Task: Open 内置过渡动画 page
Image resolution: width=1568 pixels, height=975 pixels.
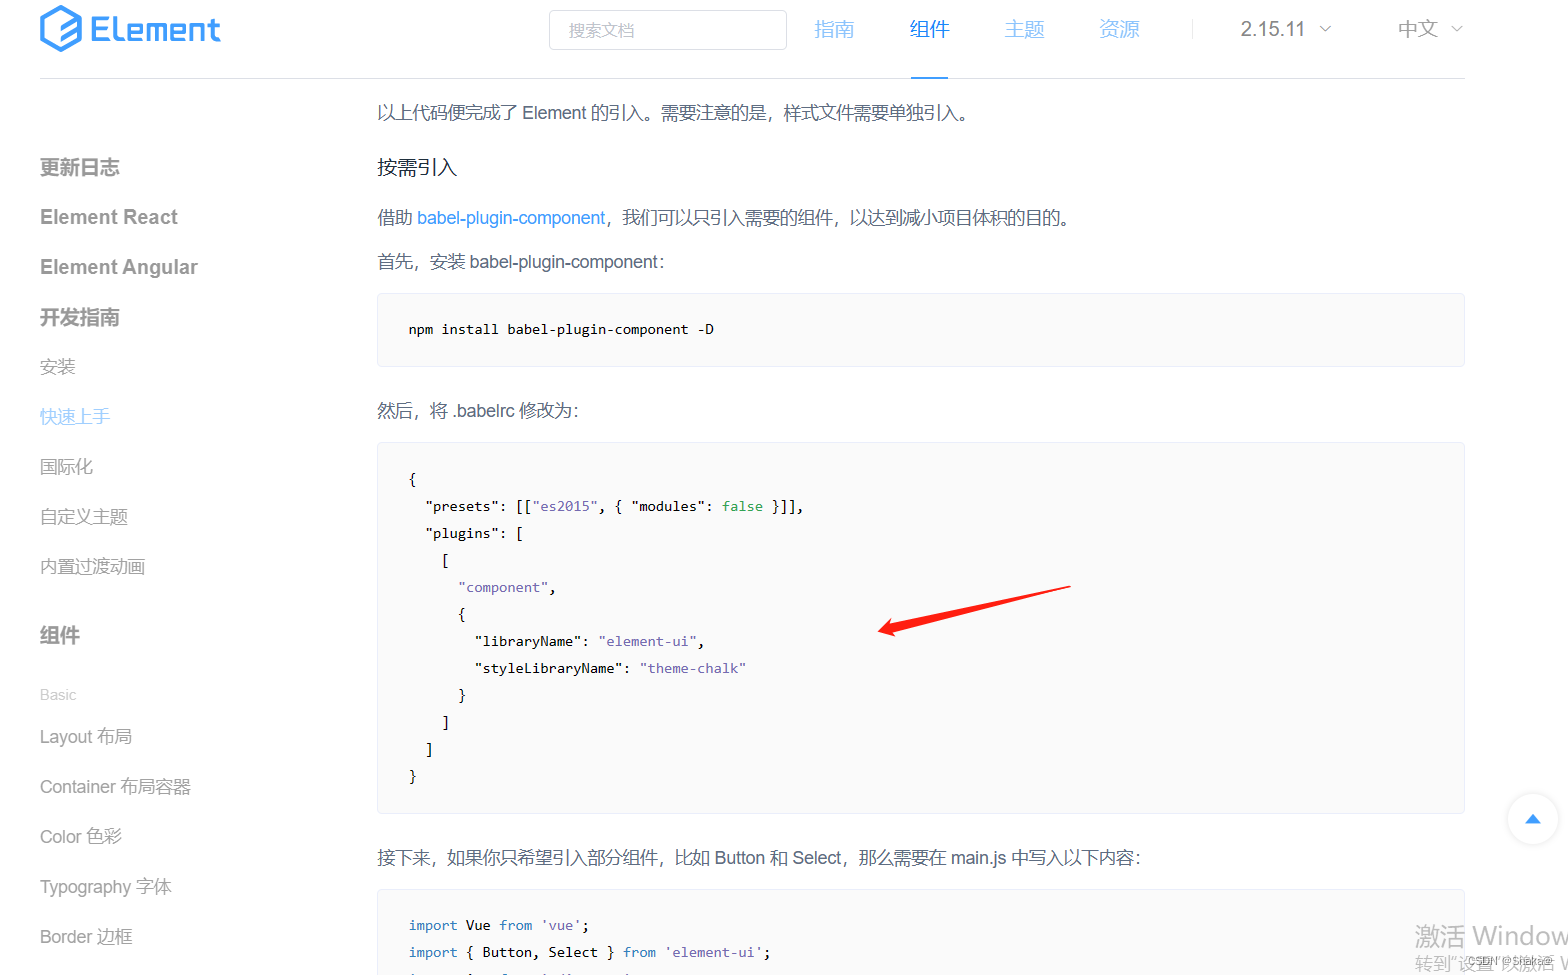Action: point(92,567)
